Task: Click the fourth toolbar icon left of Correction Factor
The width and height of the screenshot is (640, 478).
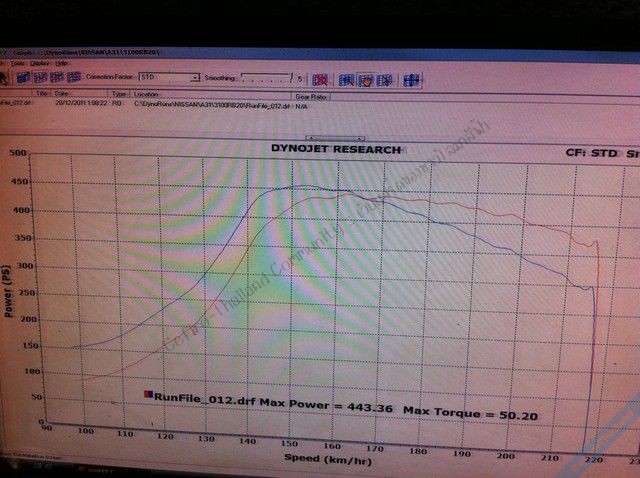Action: (x=74, y=77)
